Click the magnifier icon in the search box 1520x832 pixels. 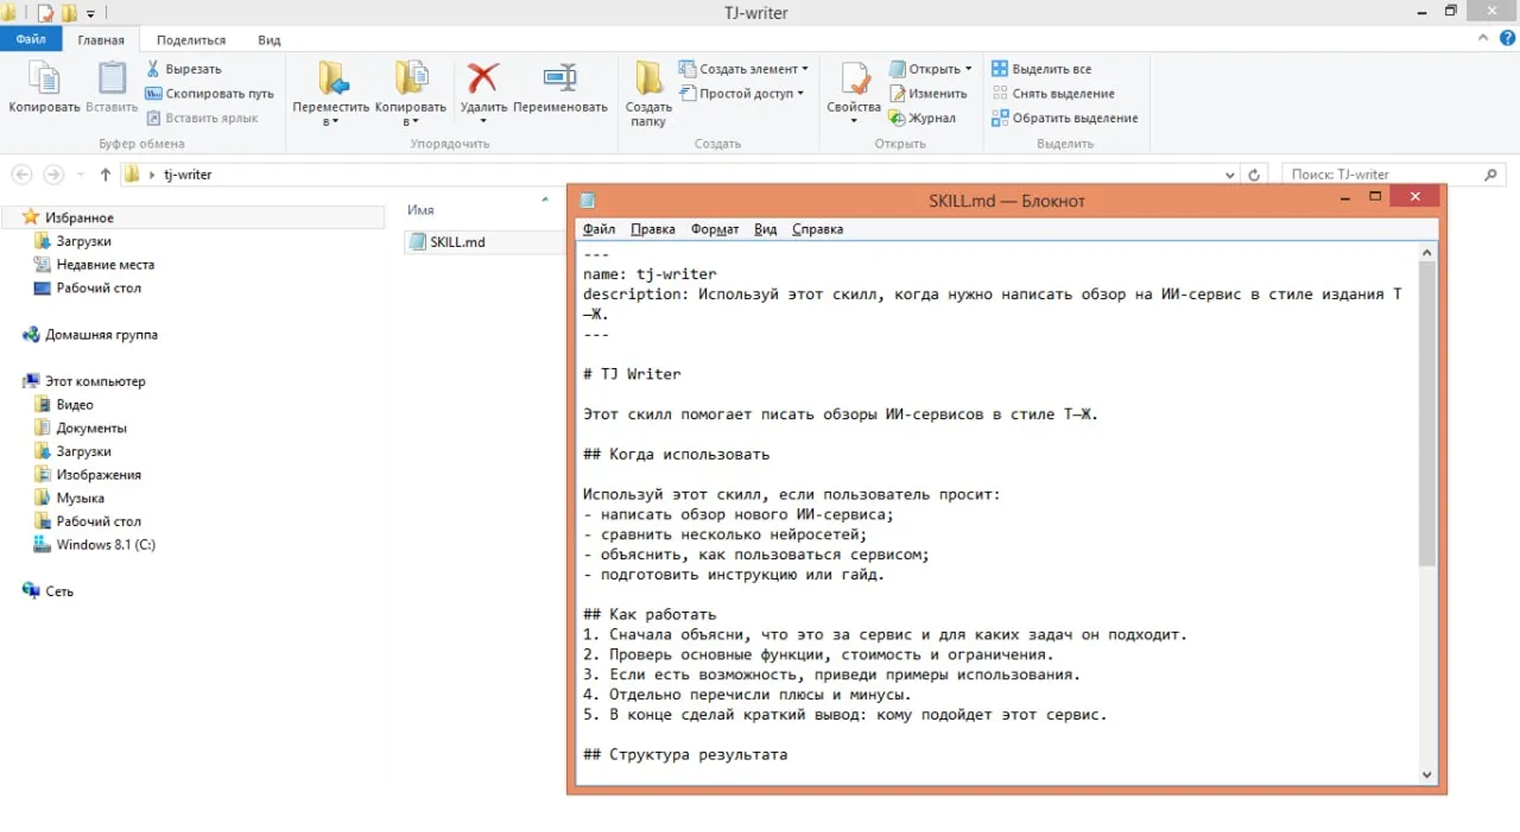(1491, 174)
